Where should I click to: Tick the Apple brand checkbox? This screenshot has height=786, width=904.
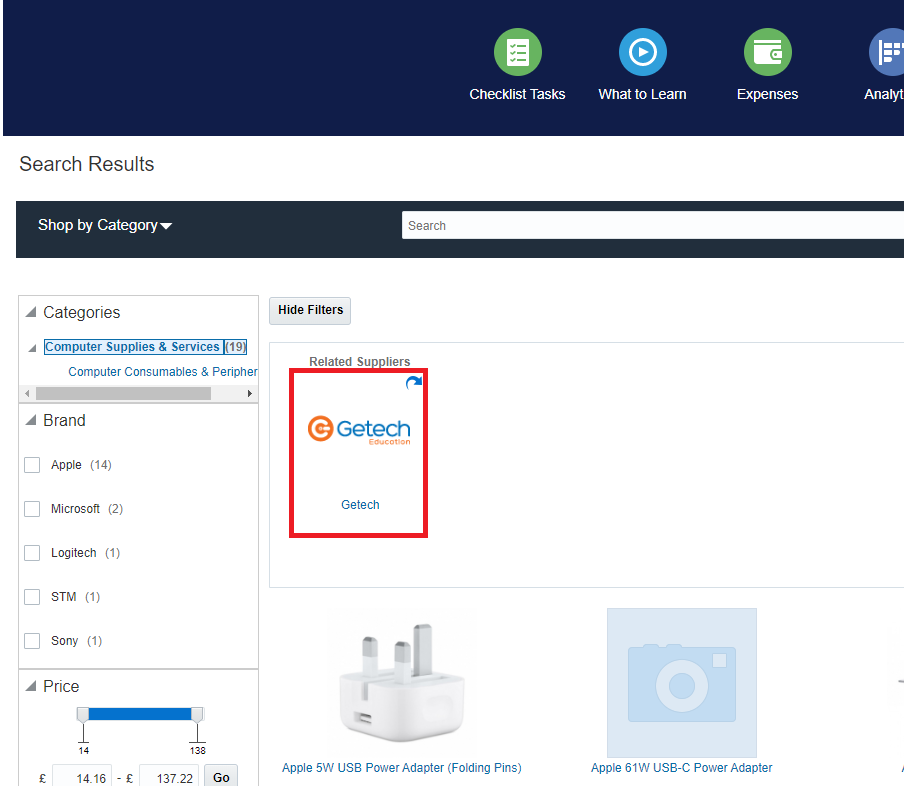(32, 465)
